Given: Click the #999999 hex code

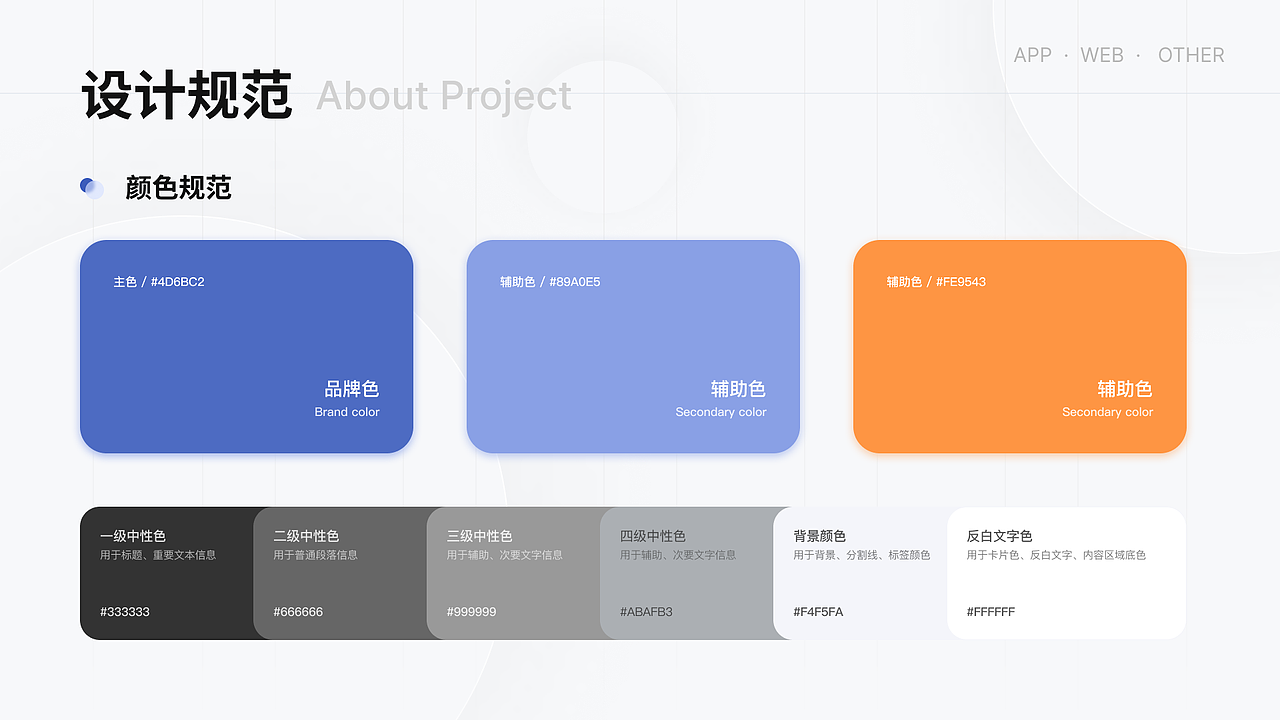Looking at the screenshot, I should click(472, 611).
